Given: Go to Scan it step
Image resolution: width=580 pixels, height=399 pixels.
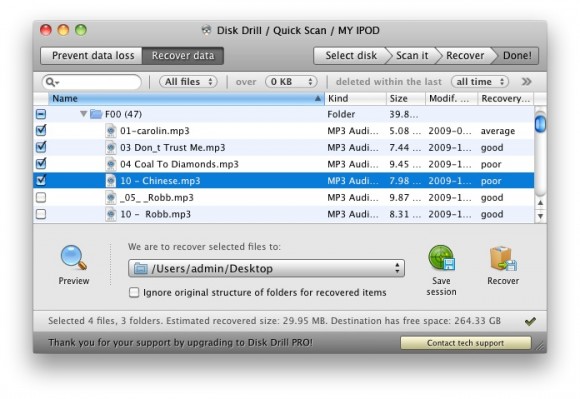Looking at the screenshot, I should [x=412, y=56].
